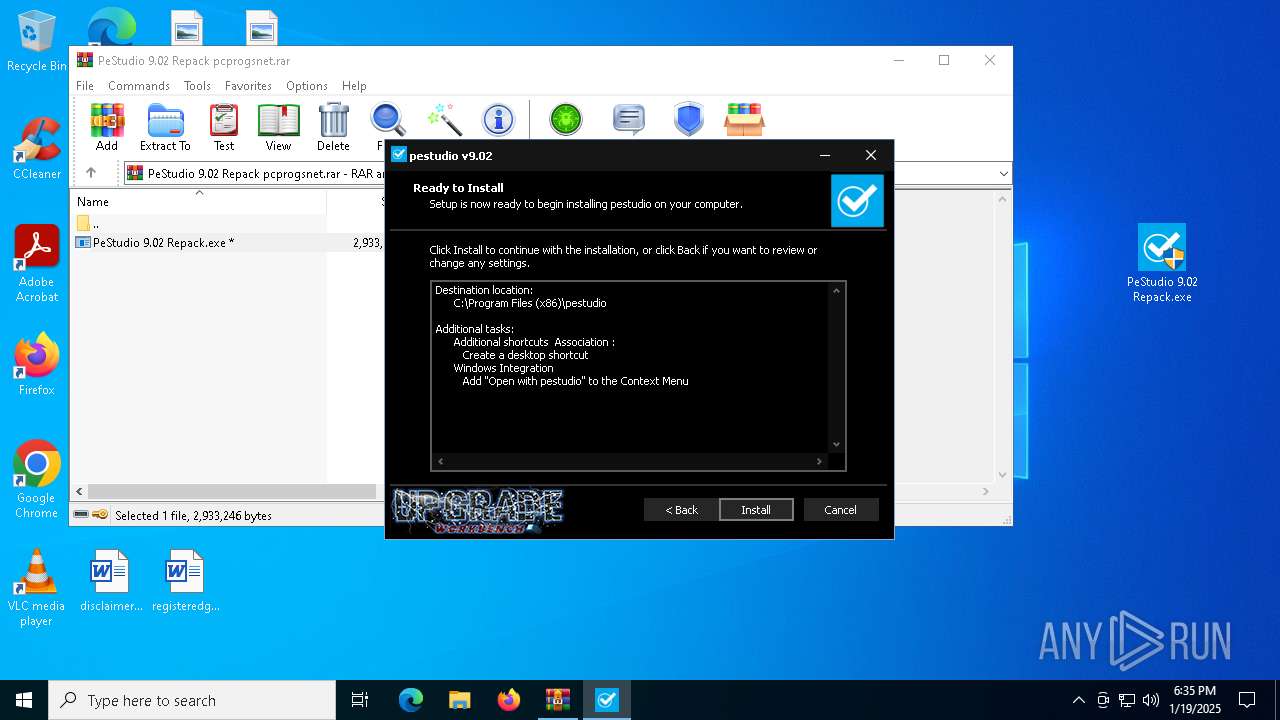This screenshot has width=1280, height=720.
Task: Open the notification center icon
Action: (1247, 700)
